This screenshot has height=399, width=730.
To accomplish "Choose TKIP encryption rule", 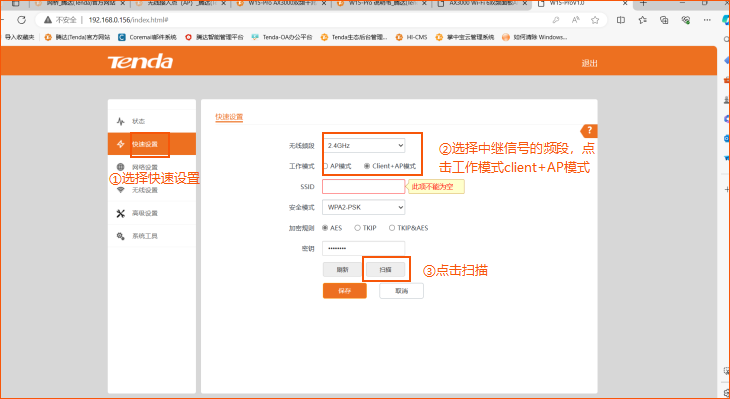I will (x=358, y=228).
